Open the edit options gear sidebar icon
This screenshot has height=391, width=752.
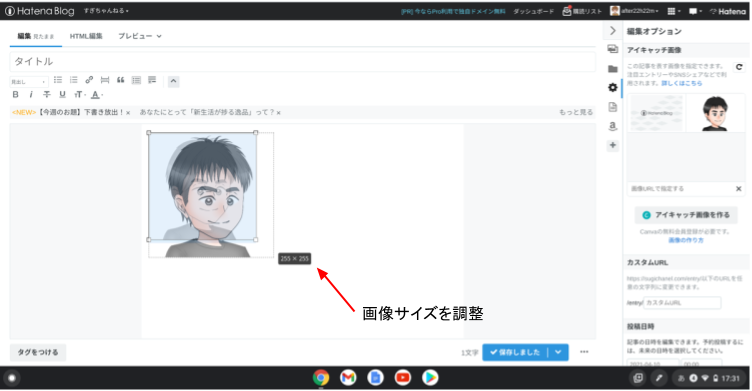click(613, 88)
